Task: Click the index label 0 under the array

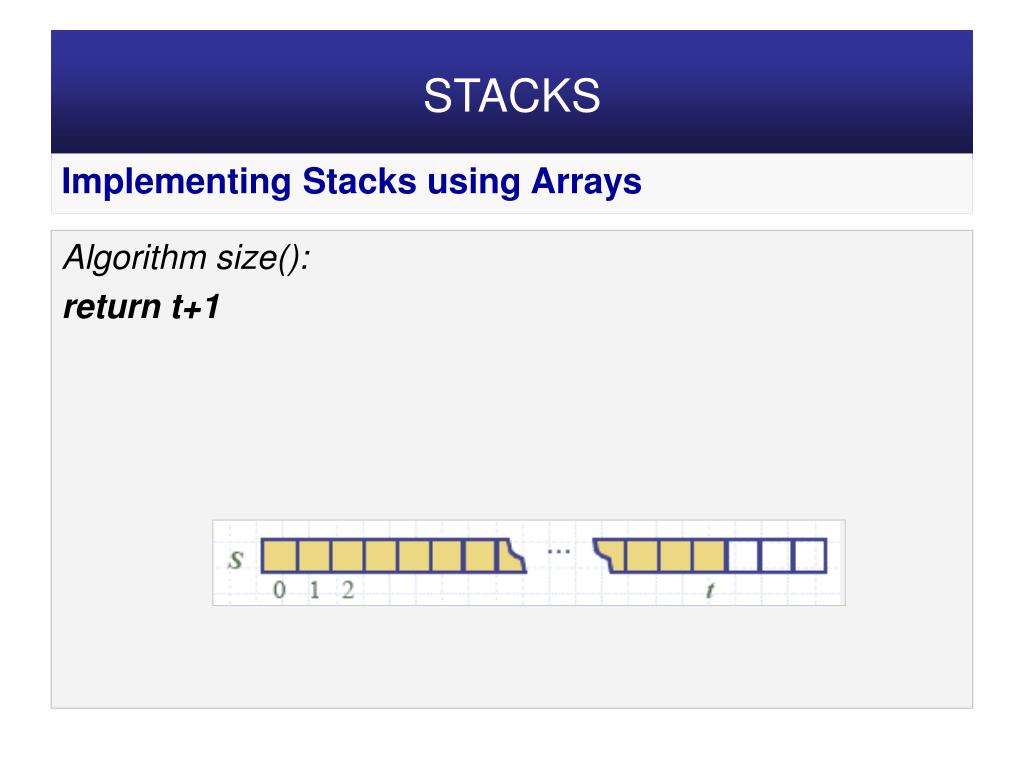Action: pos(280,590)
